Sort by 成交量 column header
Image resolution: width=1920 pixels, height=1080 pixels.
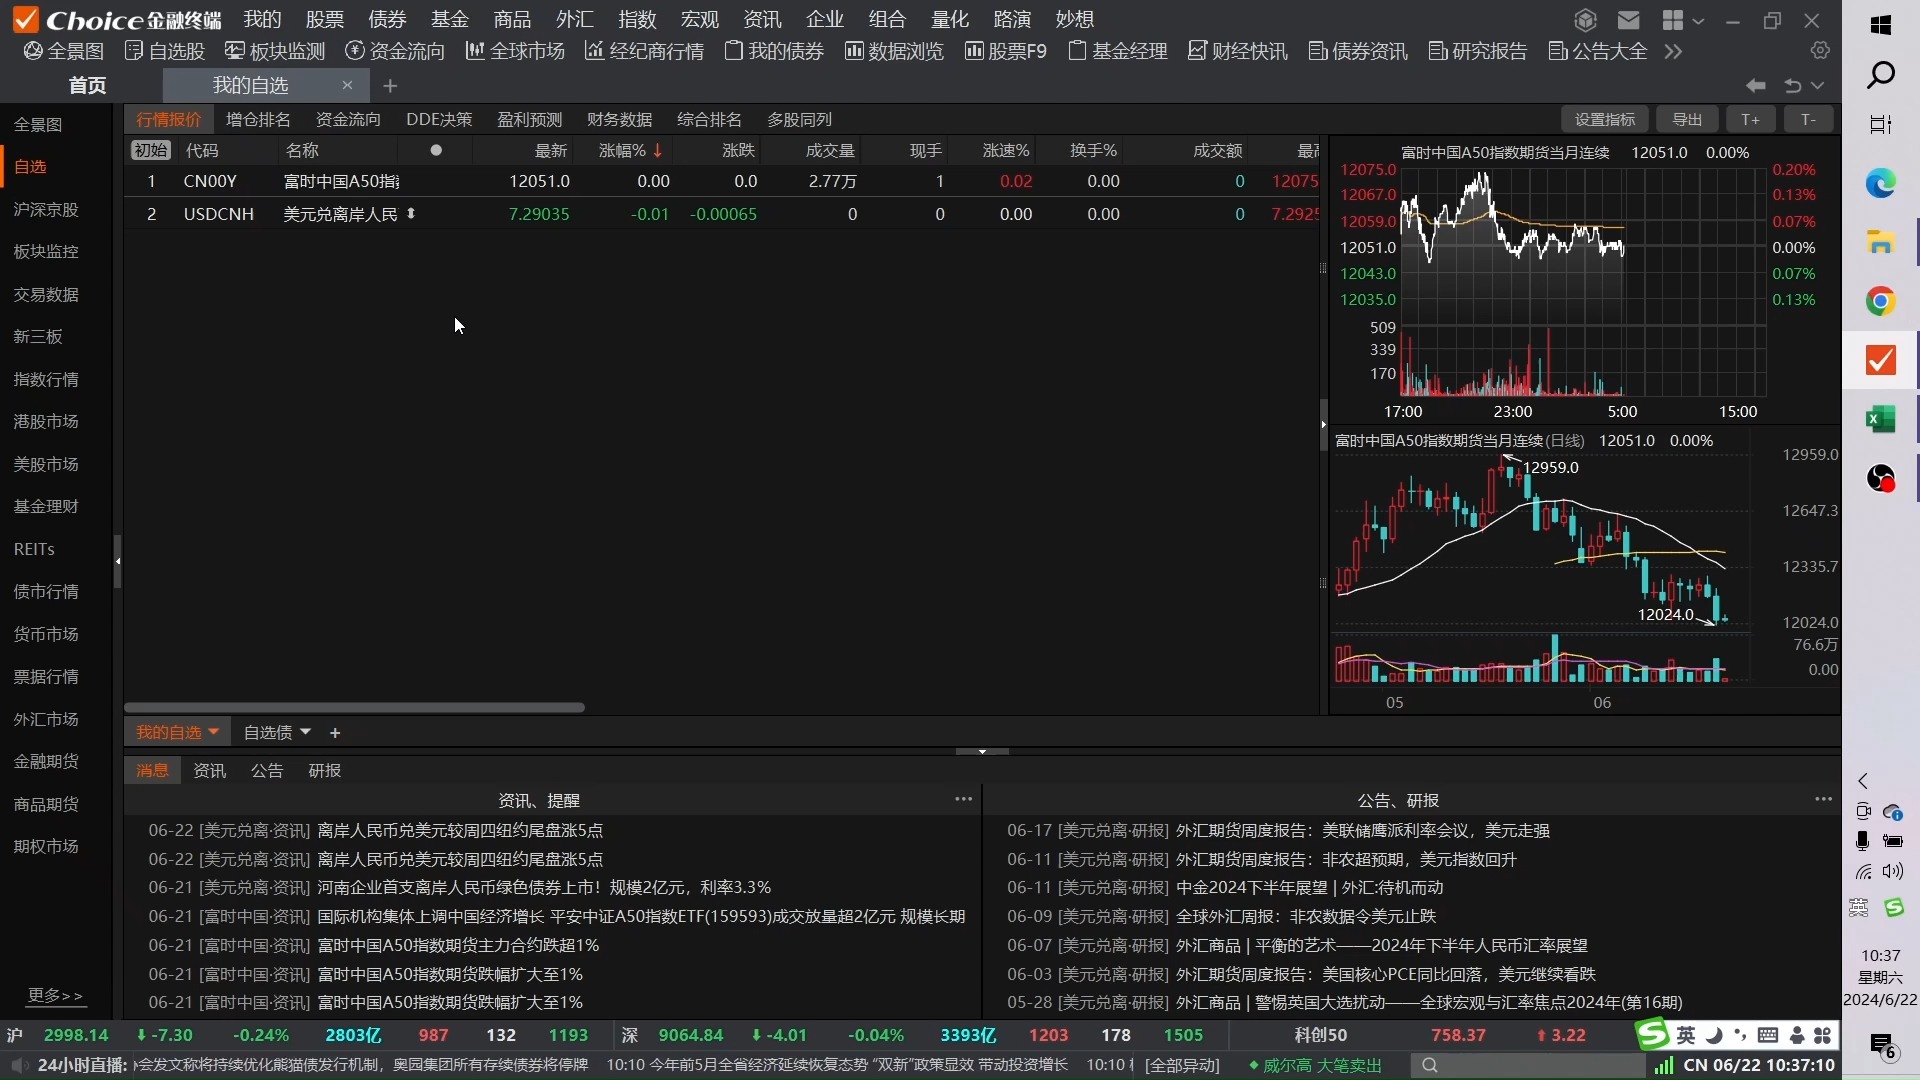830,151
